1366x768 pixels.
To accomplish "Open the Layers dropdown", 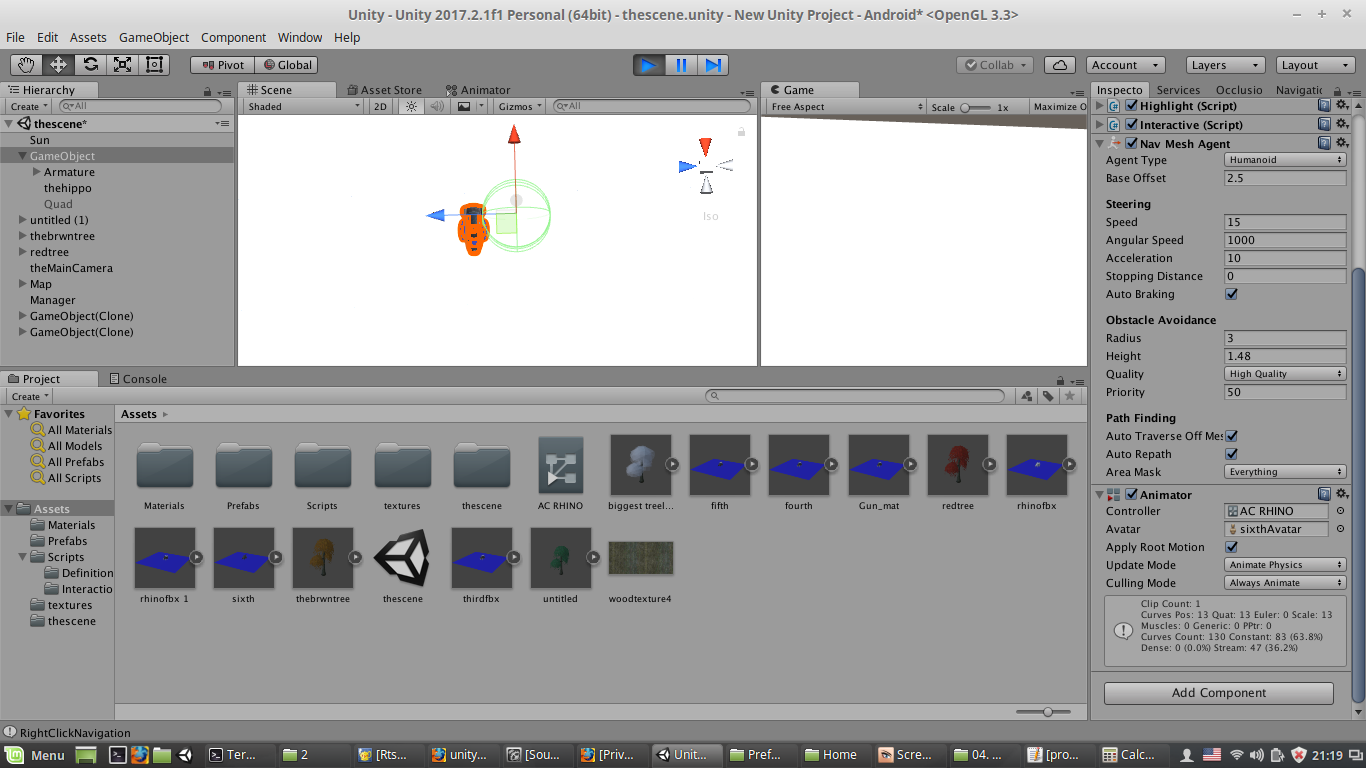I will [1225, 65].
